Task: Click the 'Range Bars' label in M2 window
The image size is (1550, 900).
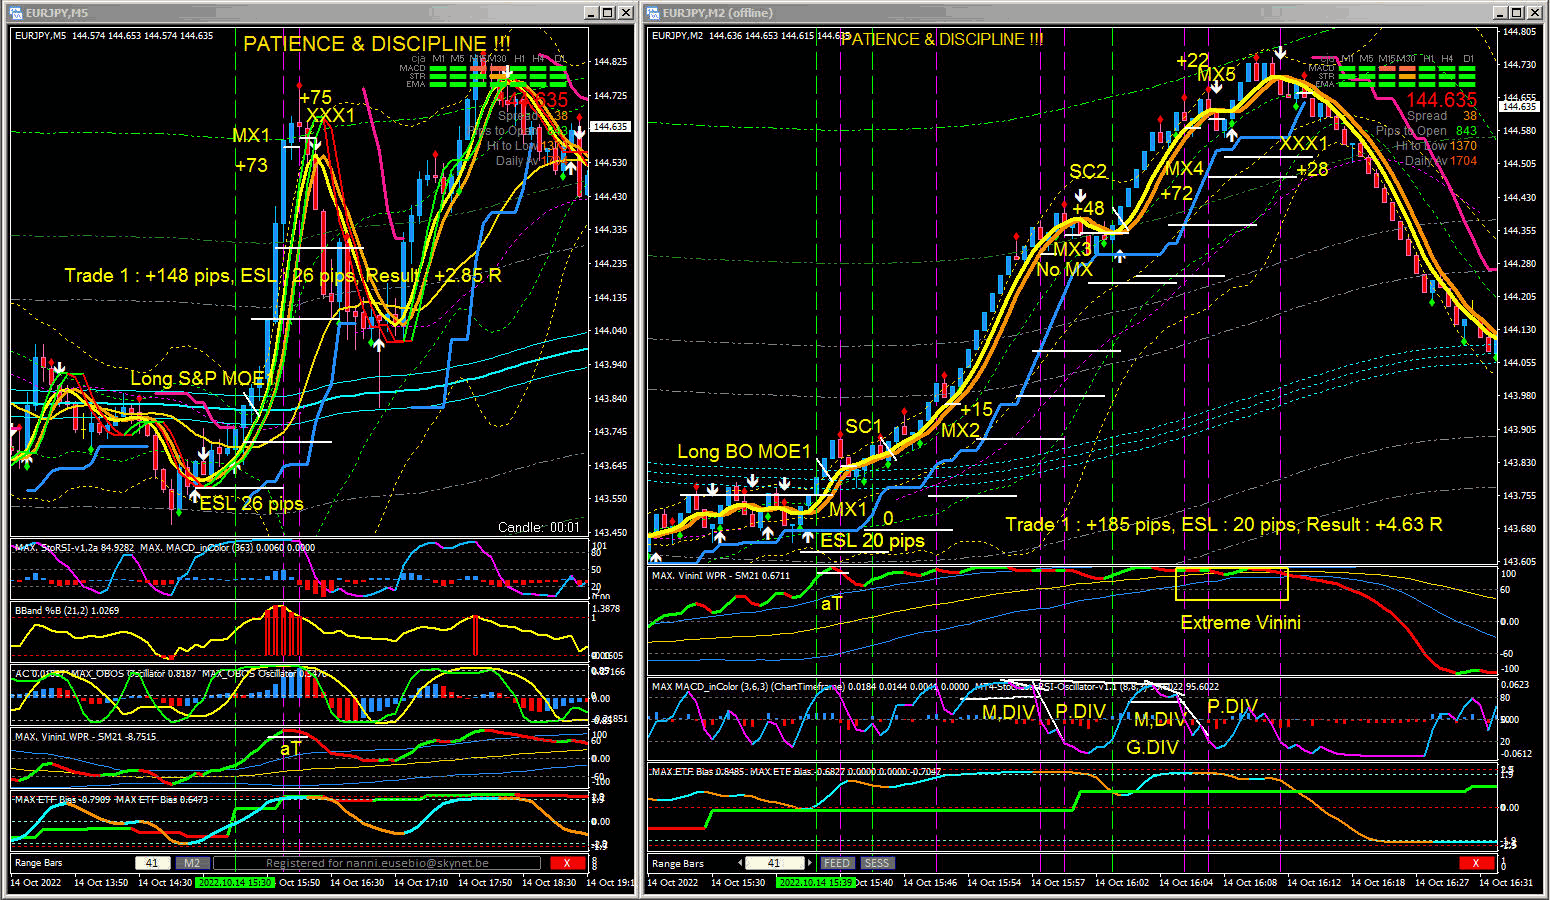Action: click(678, 863)
